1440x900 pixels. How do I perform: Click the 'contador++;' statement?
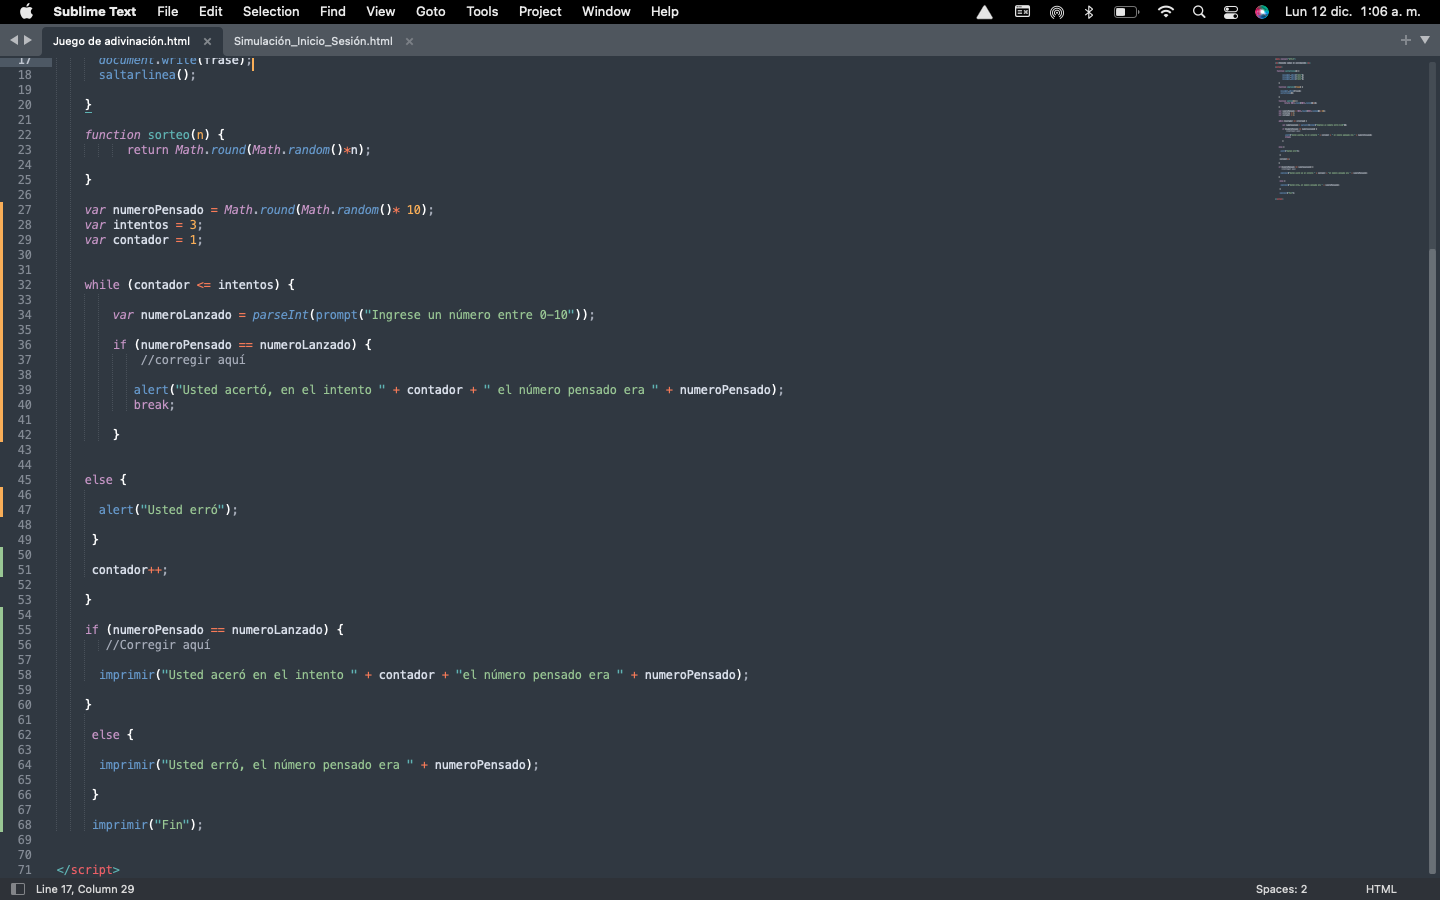tap(130, 570)
